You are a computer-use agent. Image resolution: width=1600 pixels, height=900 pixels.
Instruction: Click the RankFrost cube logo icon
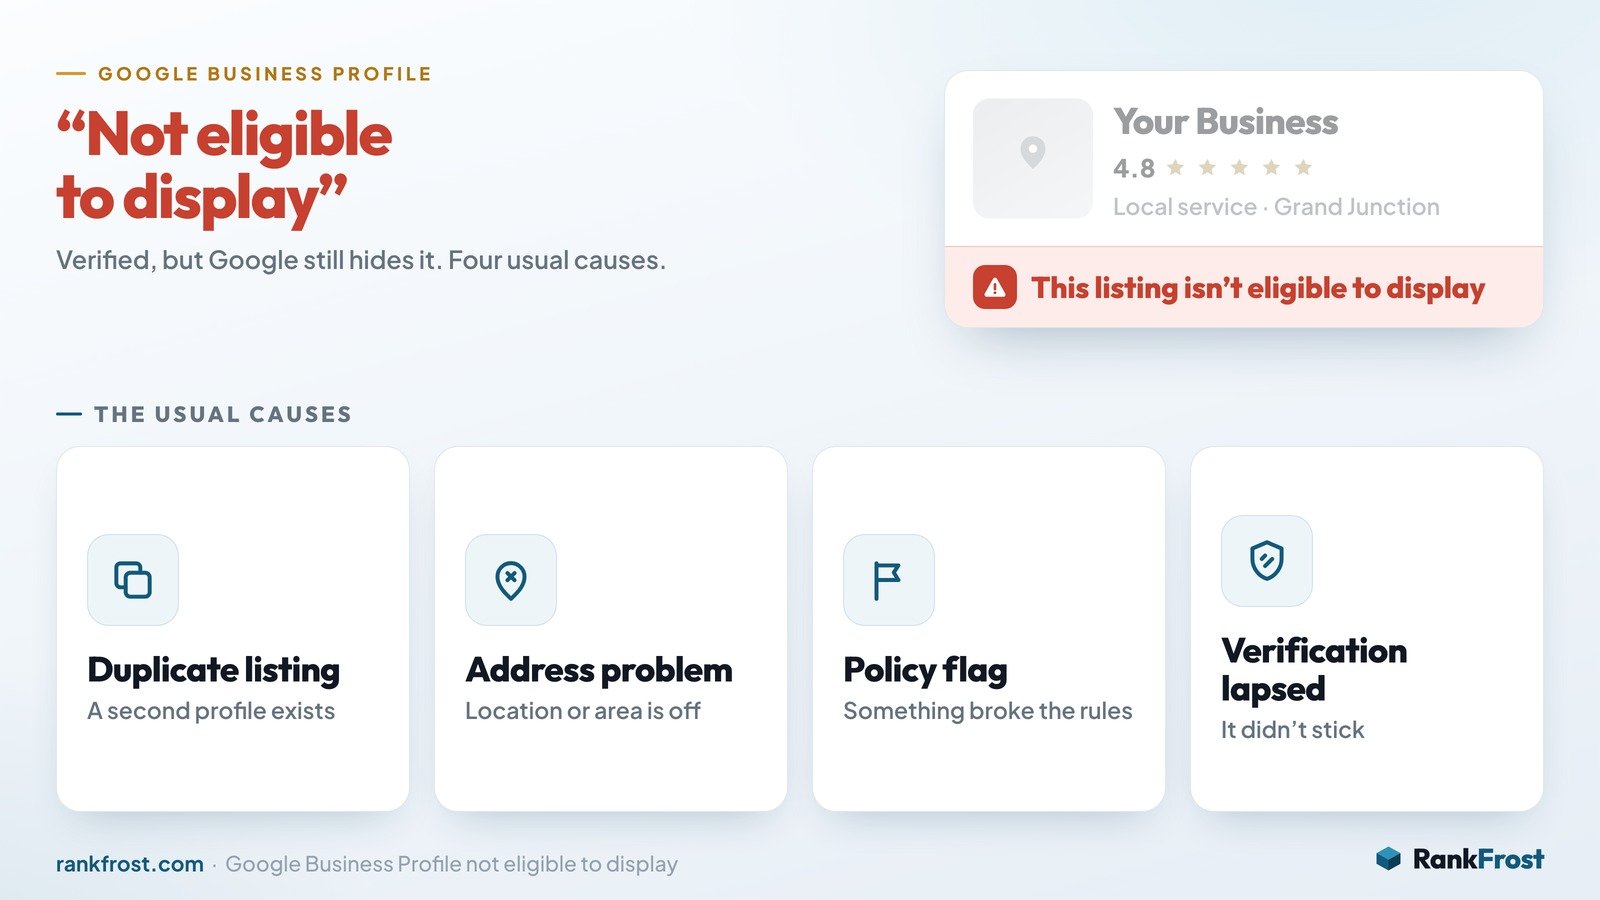1389,859
